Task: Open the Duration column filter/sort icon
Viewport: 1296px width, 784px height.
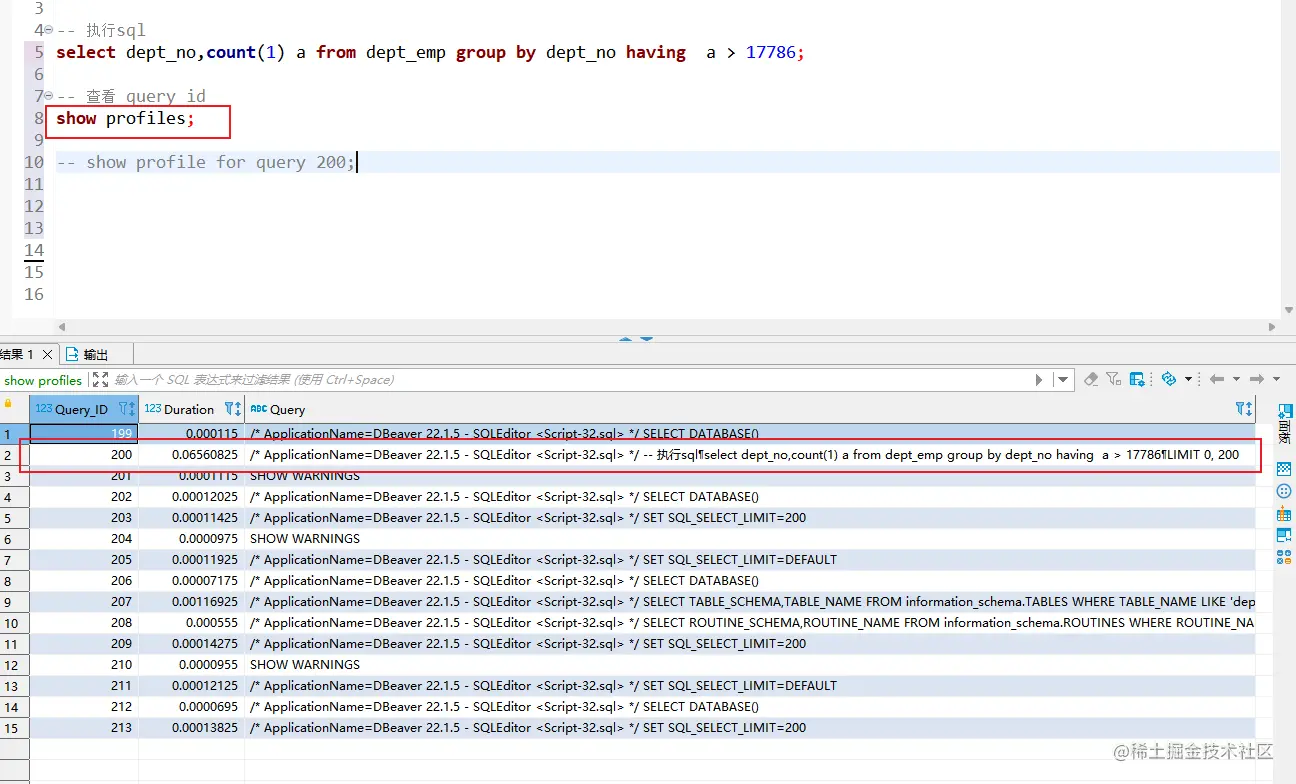Action: point(232,409)
